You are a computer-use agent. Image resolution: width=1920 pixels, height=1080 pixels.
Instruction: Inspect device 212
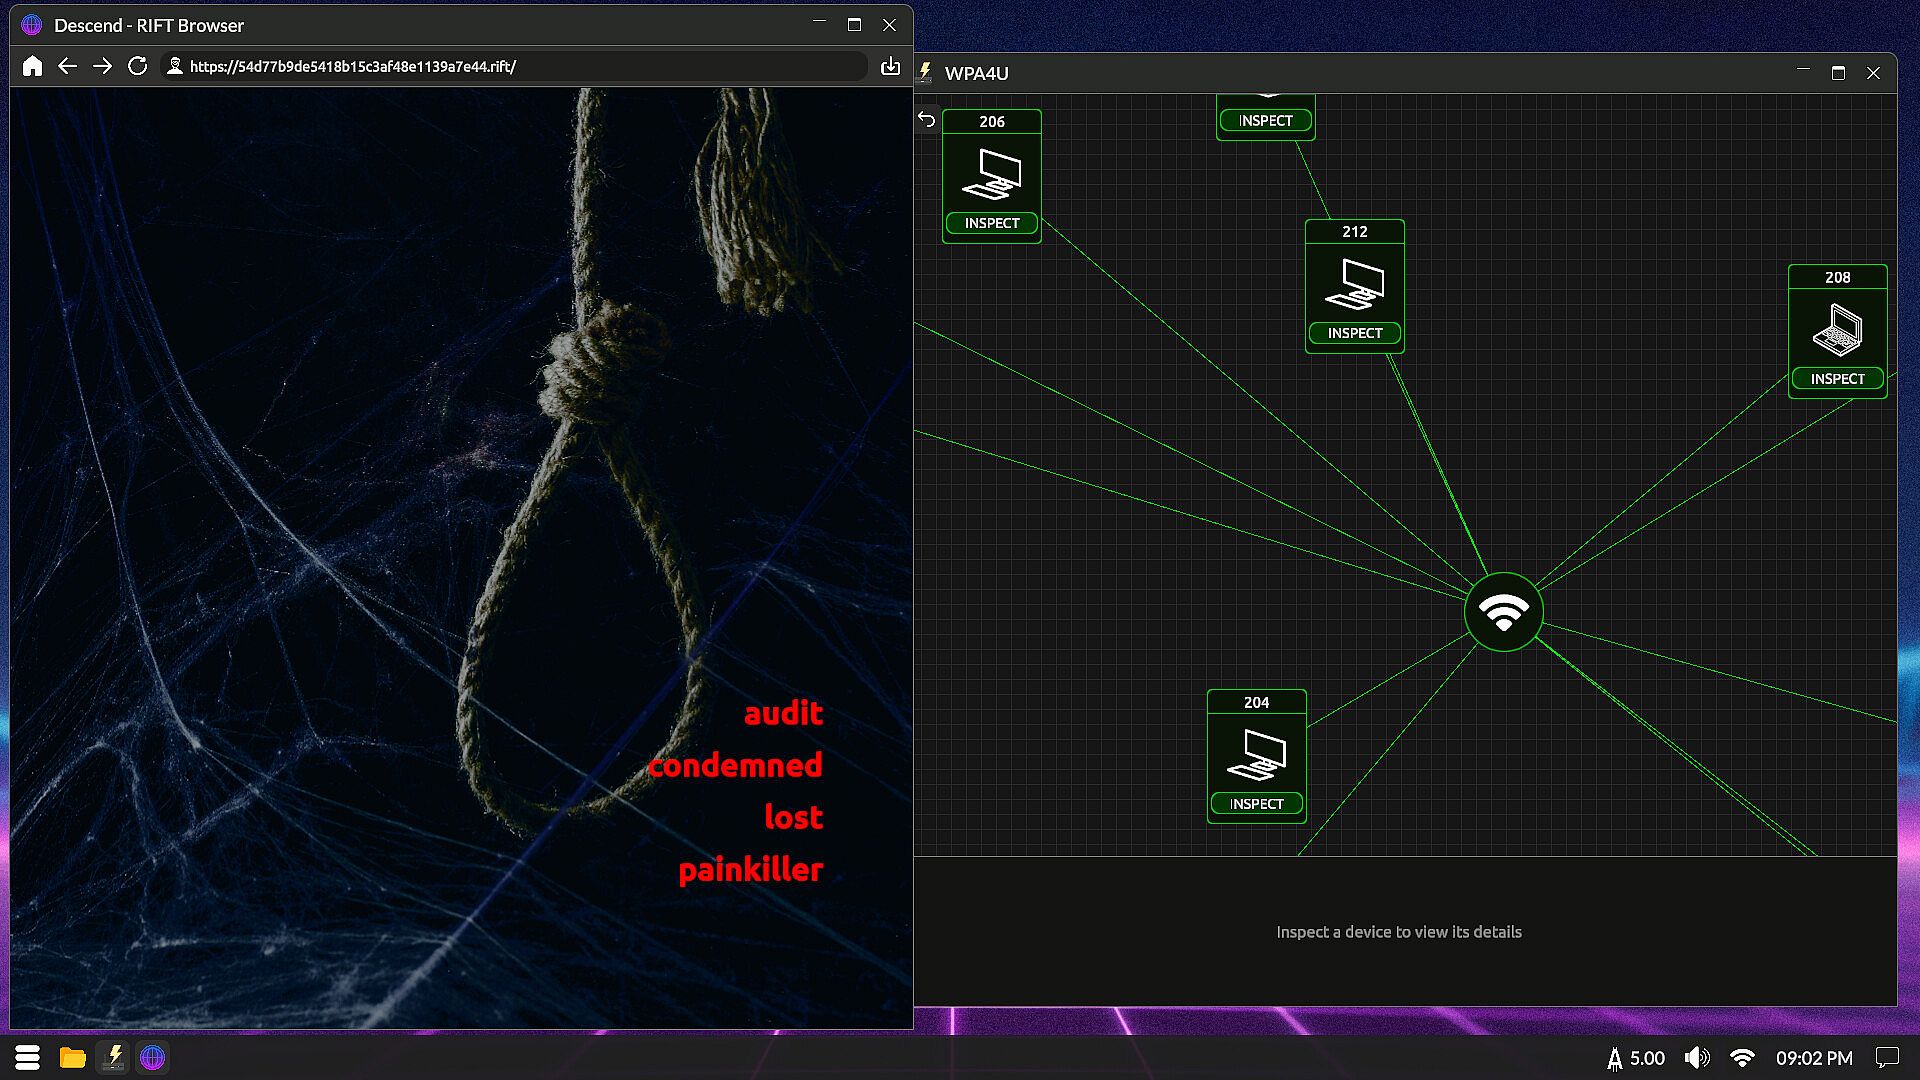click(x=1354, y=333)
